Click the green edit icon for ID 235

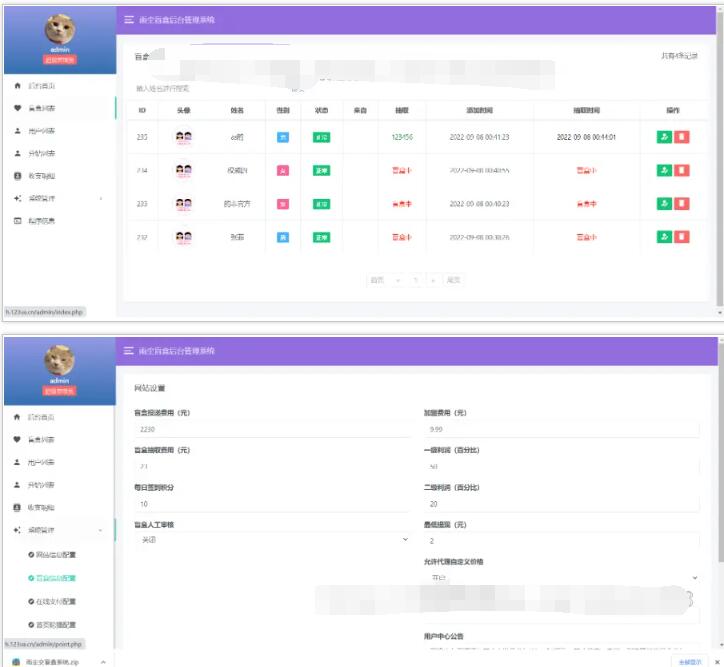click(x=664, y=137)
